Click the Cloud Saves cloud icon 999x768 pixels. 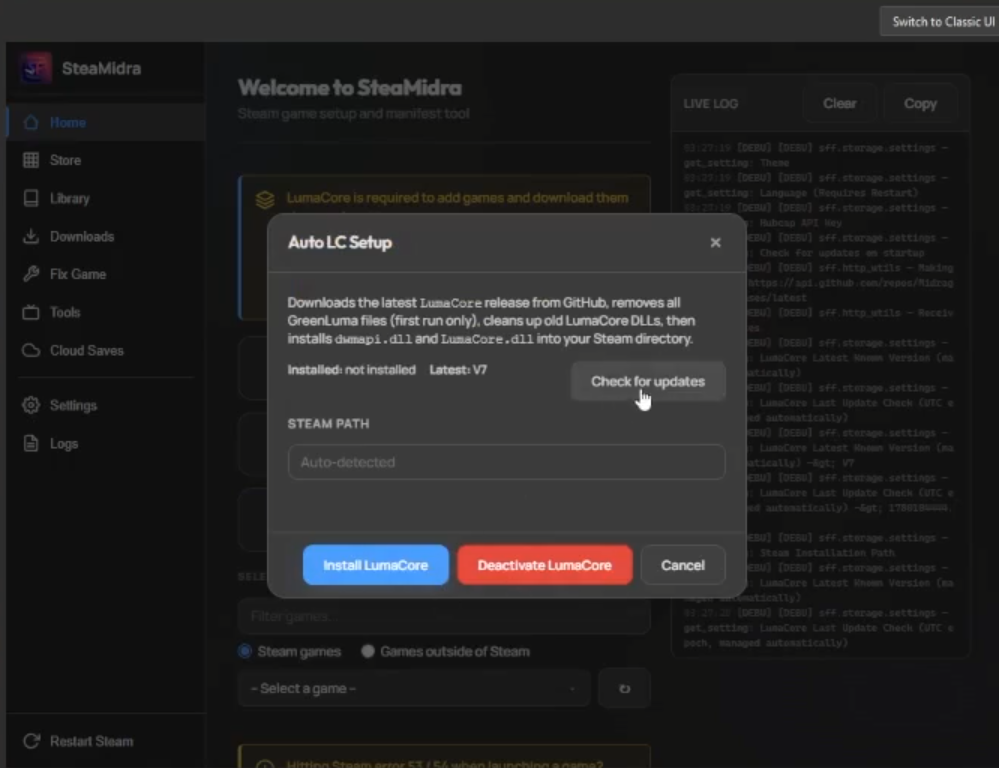(x=31, y=351)
